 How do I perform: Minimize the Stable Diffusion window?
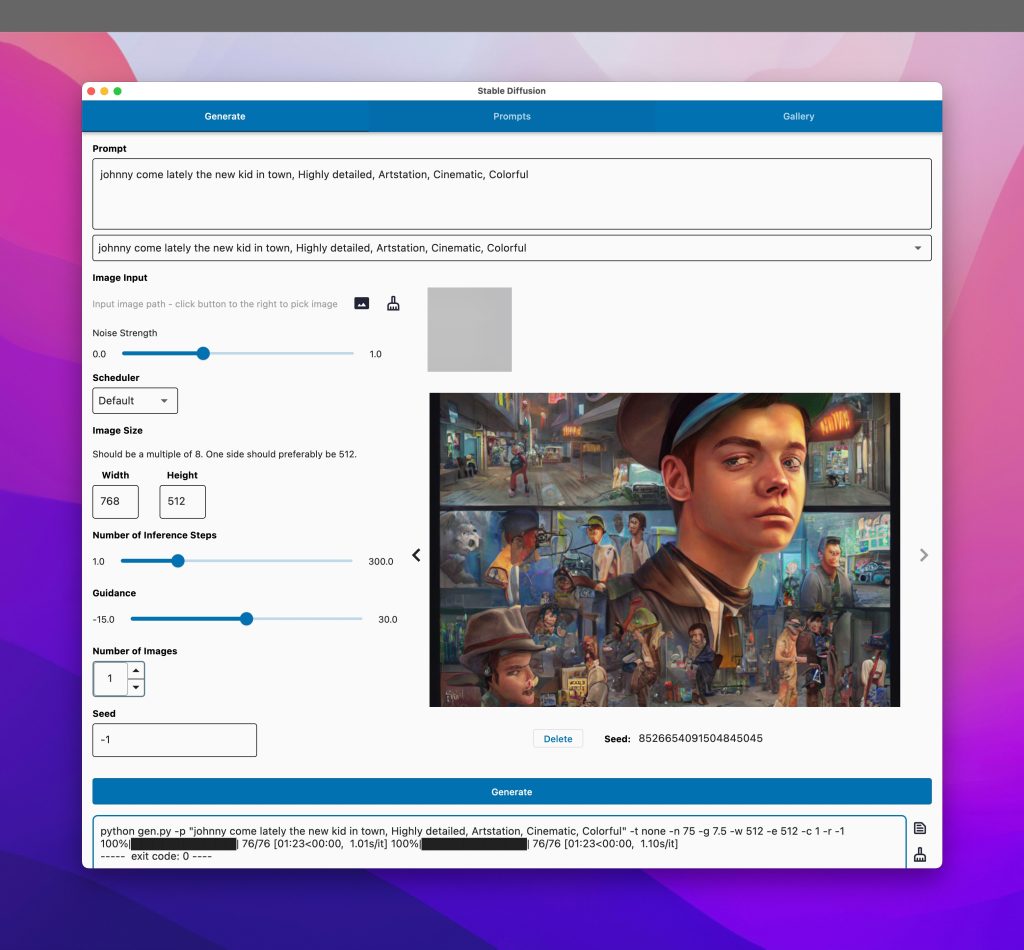[104, 91]
